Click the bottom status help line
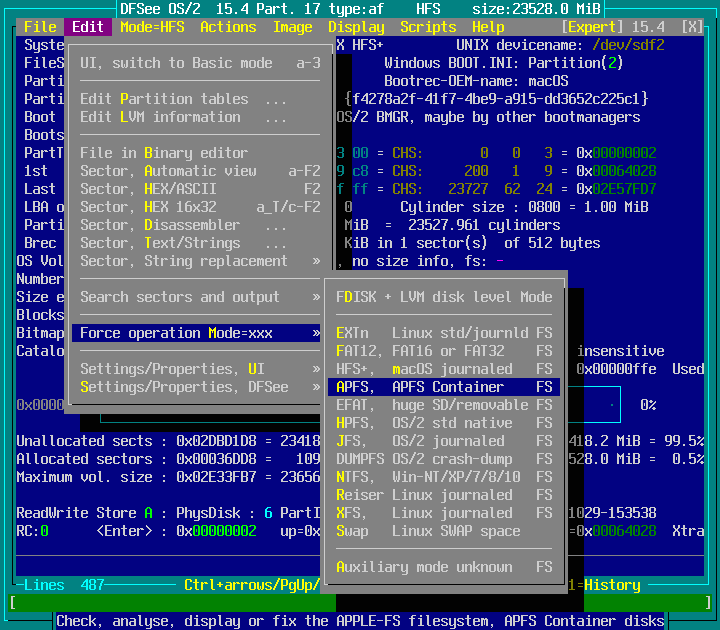The width and height of the screenshot is (720, 630). tap(360, 621)
